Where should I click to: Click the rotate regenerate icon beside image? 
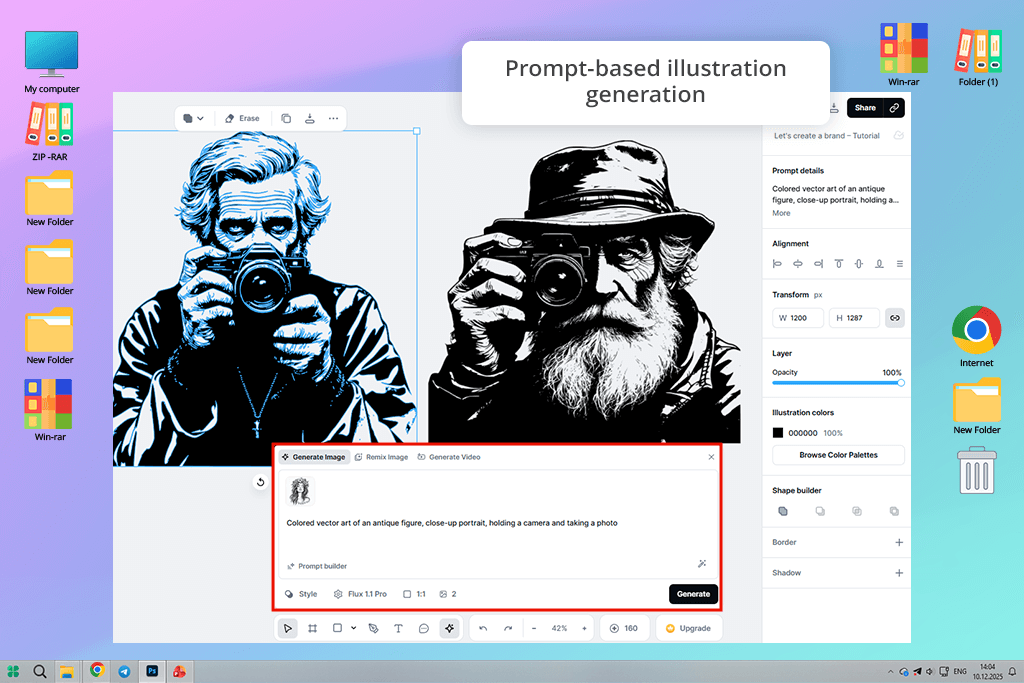point(260,483)
